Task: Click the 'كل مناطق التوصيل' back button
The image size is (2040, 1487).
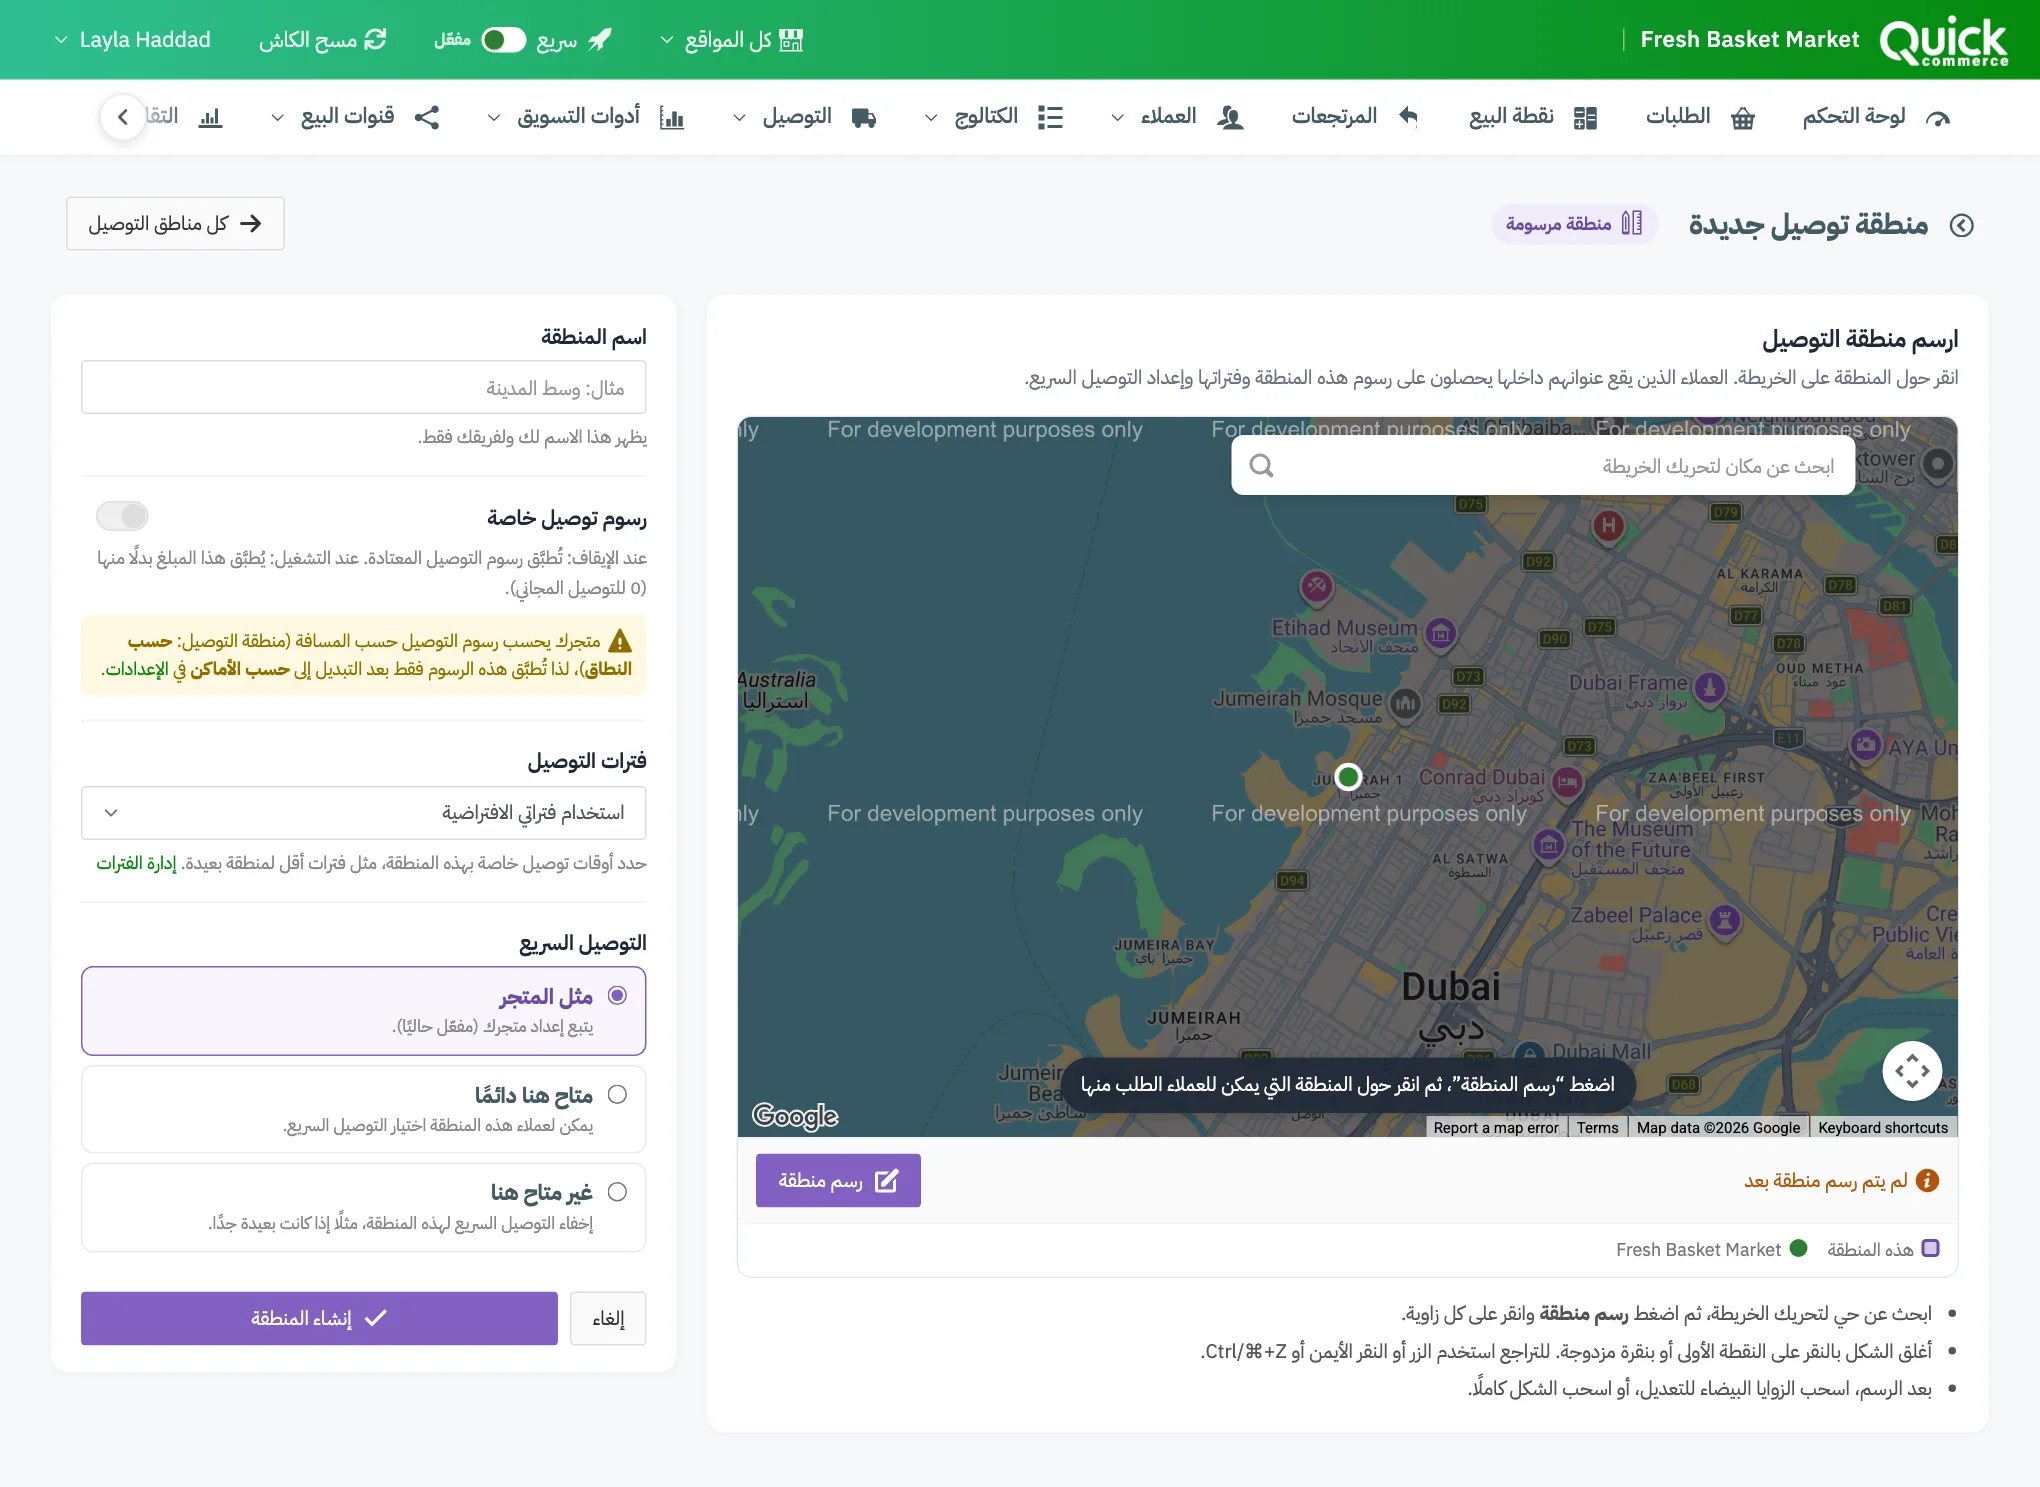Action: click(175, 224)
